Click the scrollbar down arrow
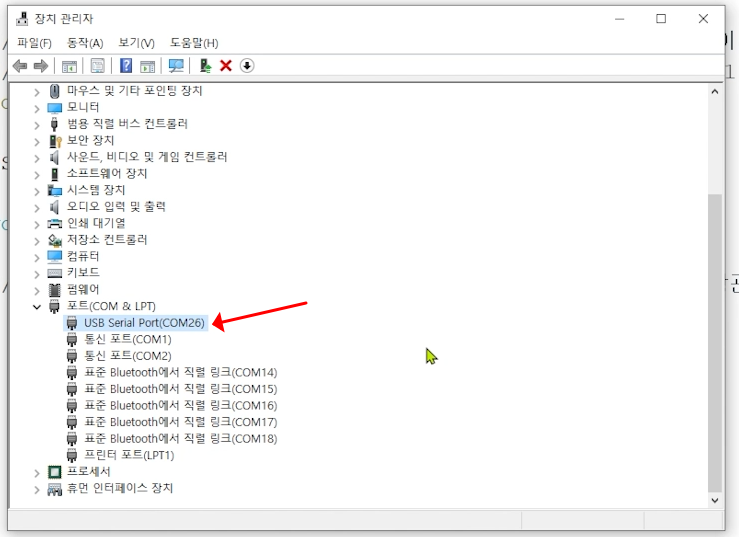Screen dimensions: 739x537 click(715, 500)
